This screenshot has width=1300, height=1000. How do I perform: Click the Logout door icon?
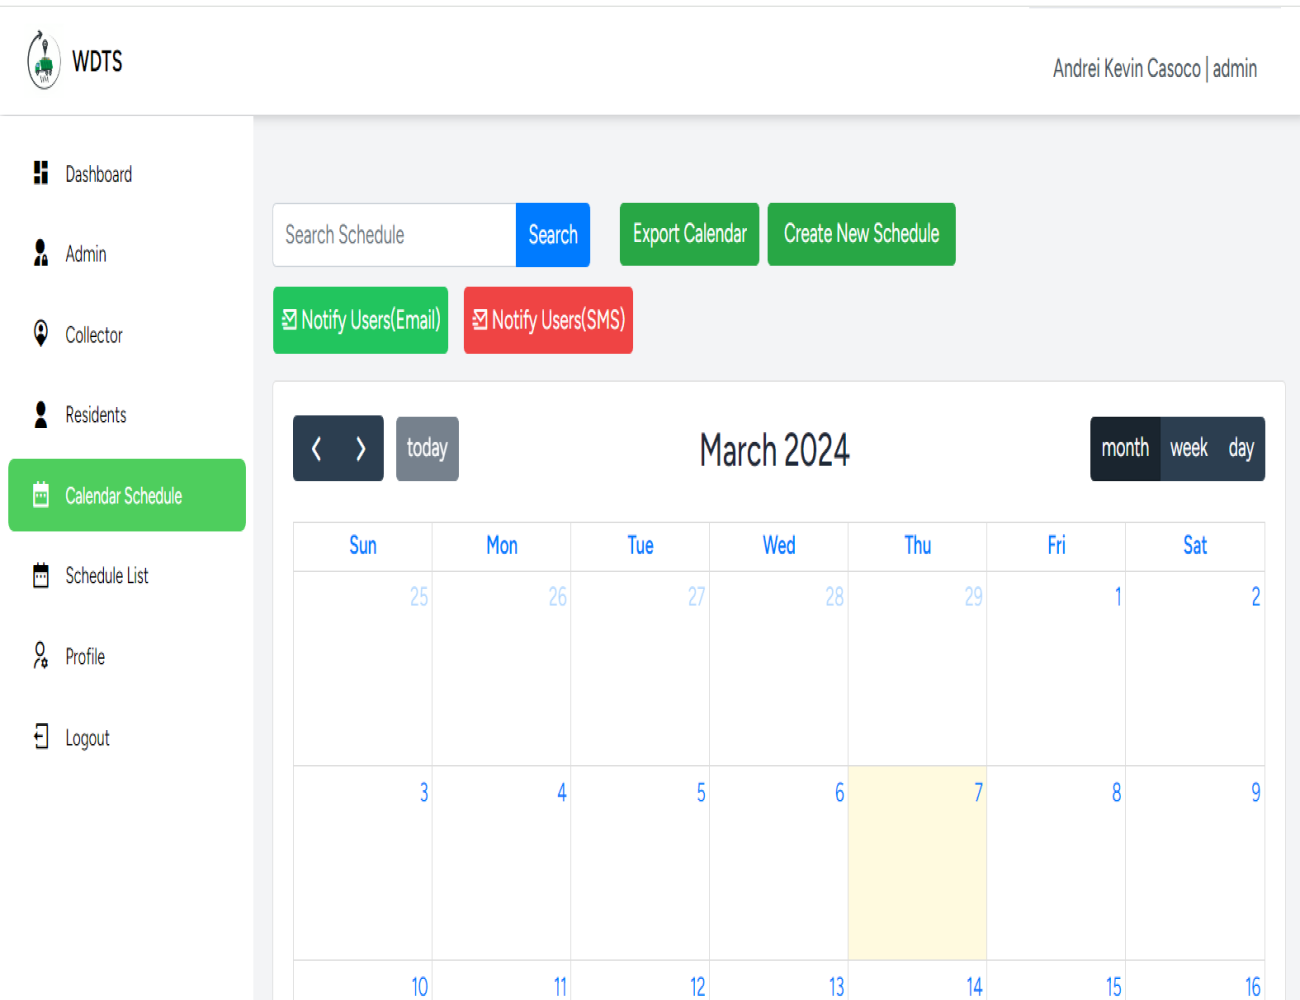pyautogui.click(x=41, y=737)
